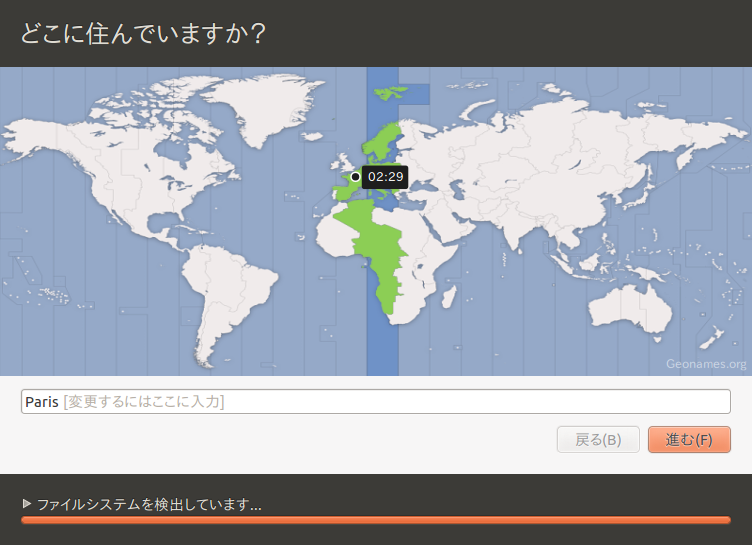Screen dimensions: 752x545
Task: Click the ファイルシステムを検出しています status text
Action: 149,504
